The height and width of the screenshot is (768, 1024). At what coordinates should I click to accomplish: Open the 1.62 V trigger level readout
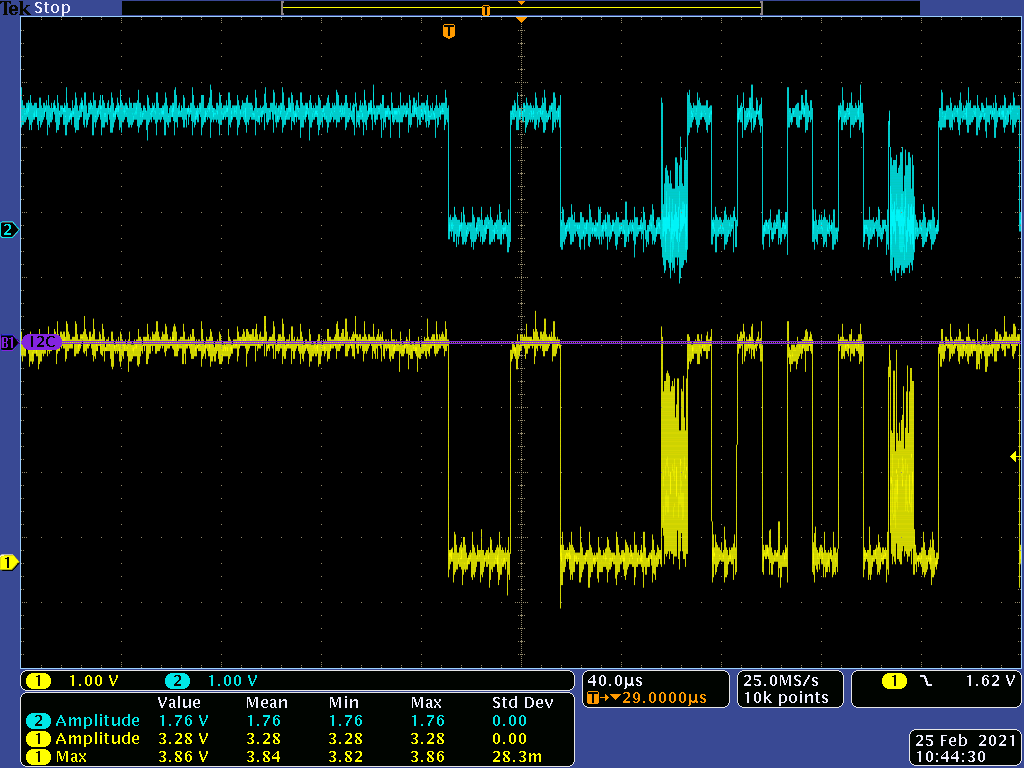coord(991,681)
